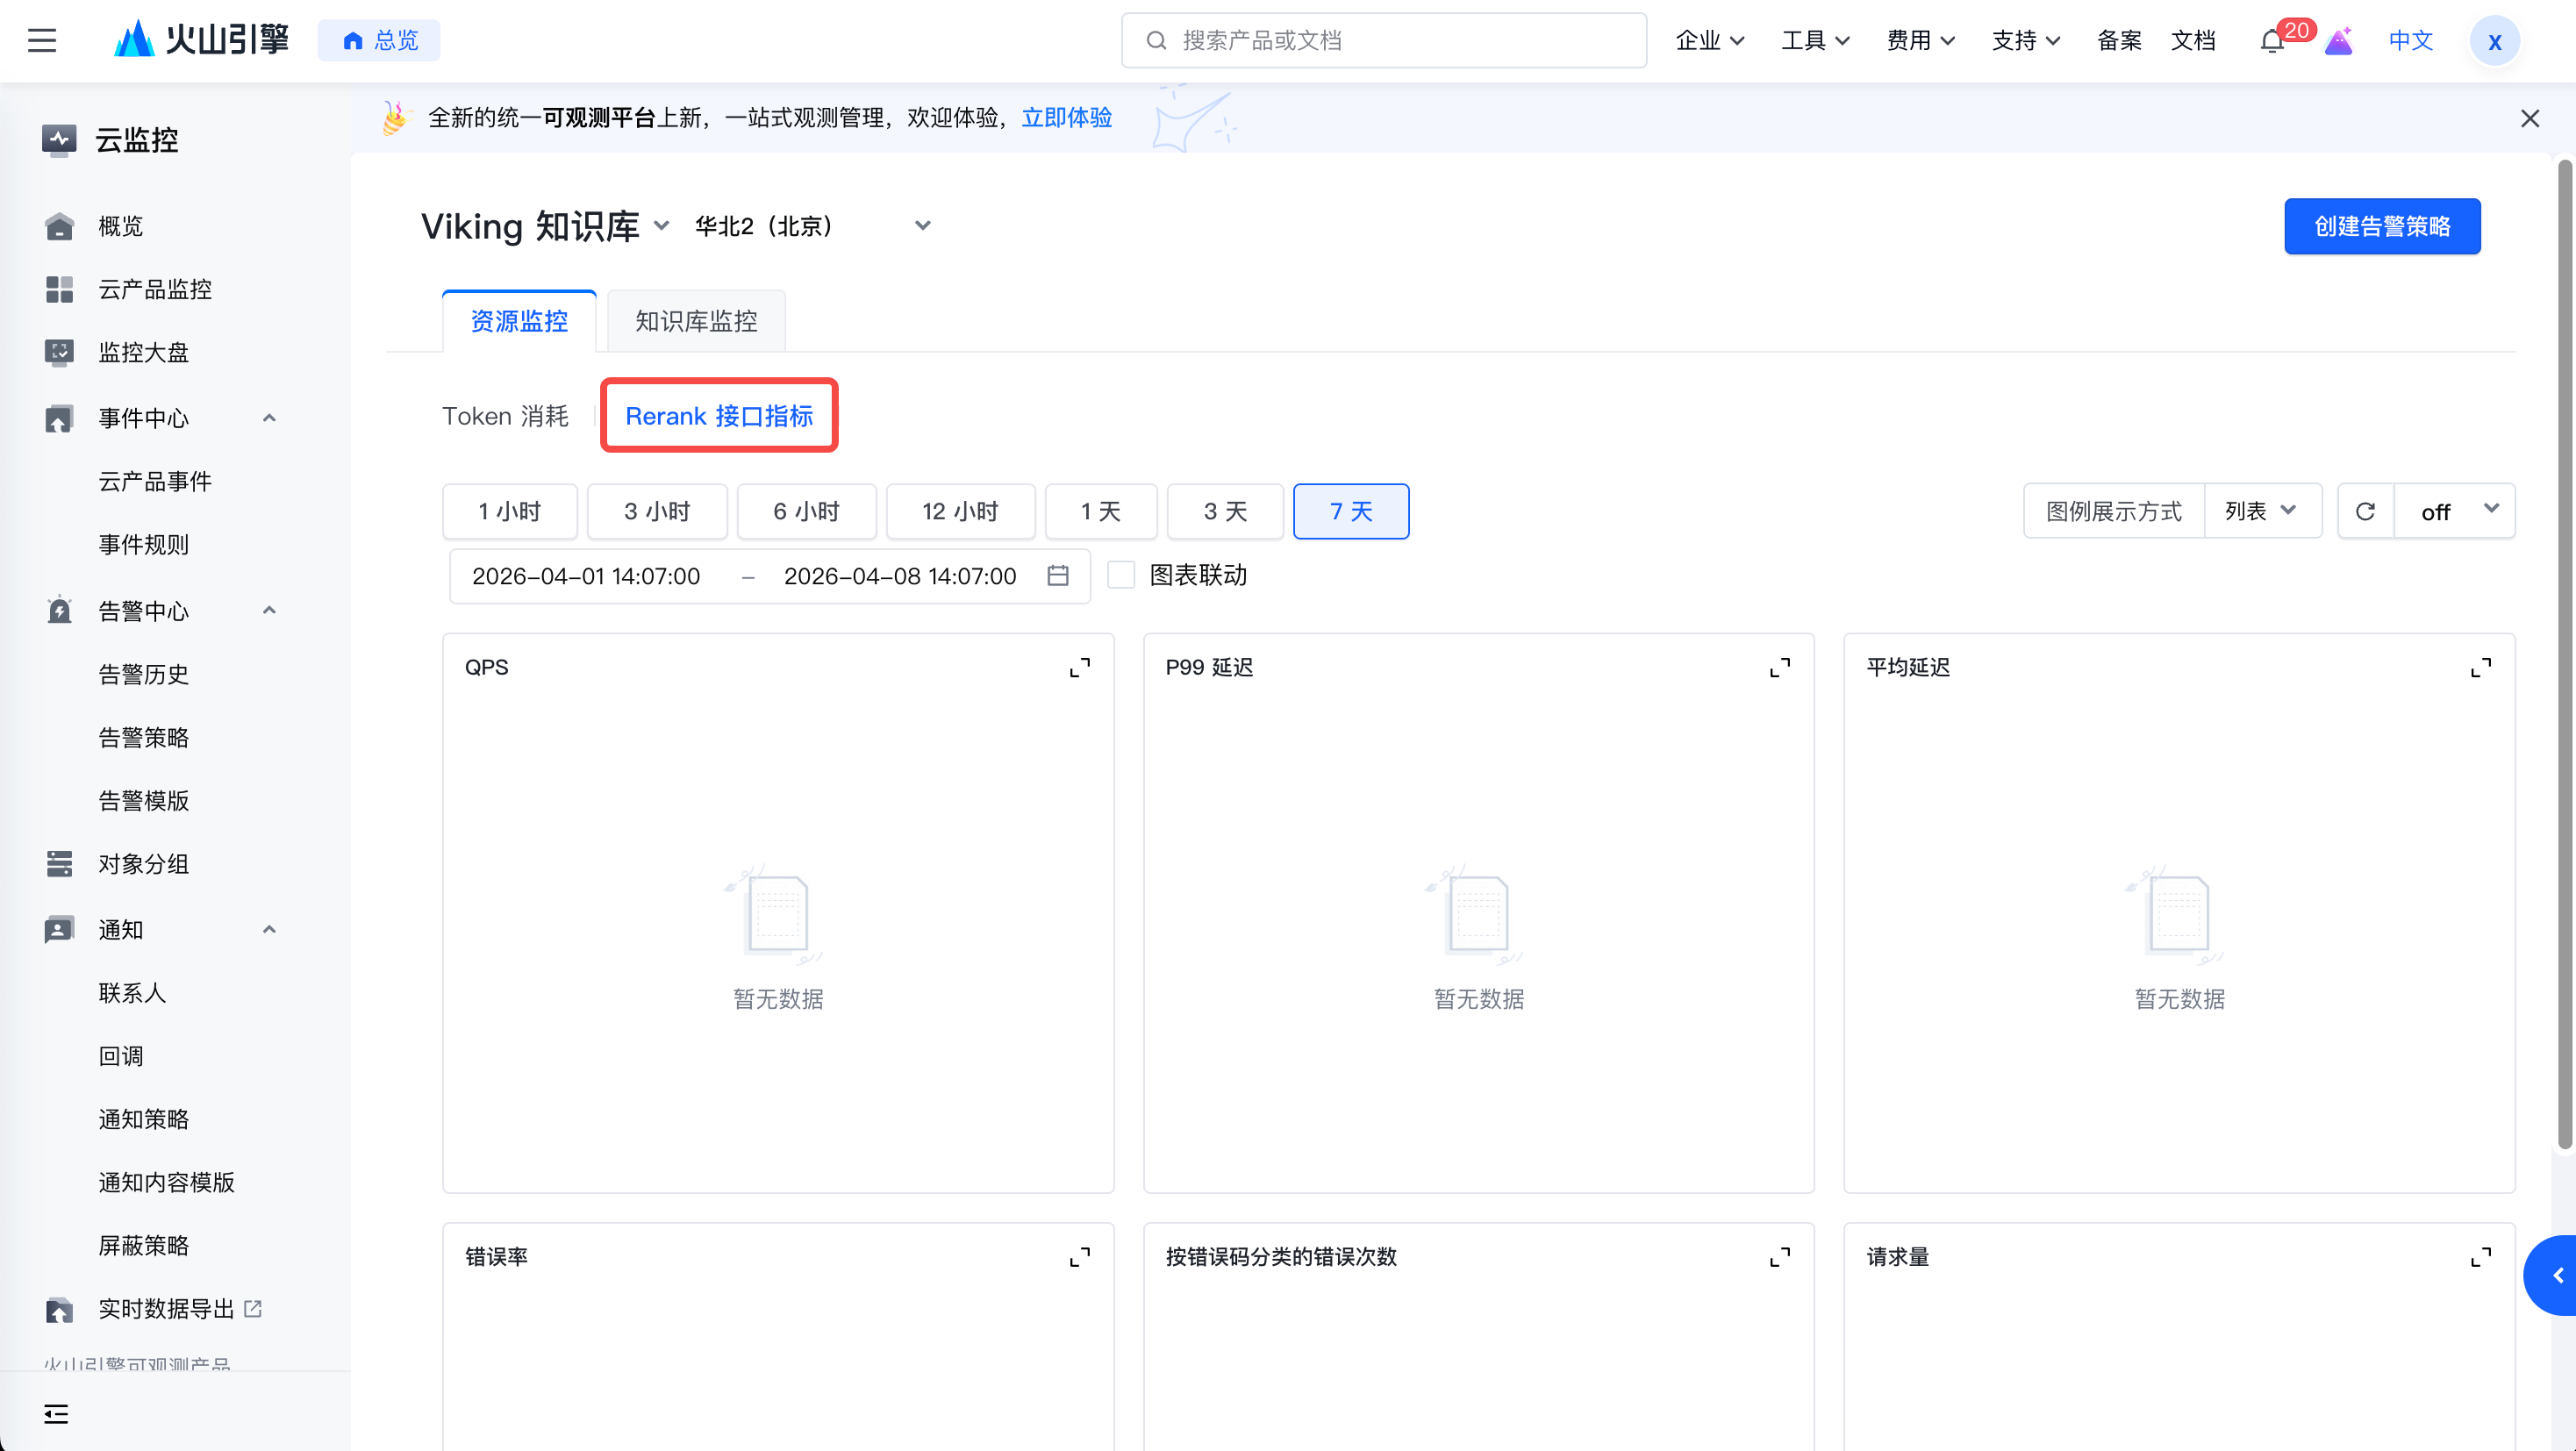Enable the 图表联动 checkbox

pyautogui.click(x=1121, y=575)
